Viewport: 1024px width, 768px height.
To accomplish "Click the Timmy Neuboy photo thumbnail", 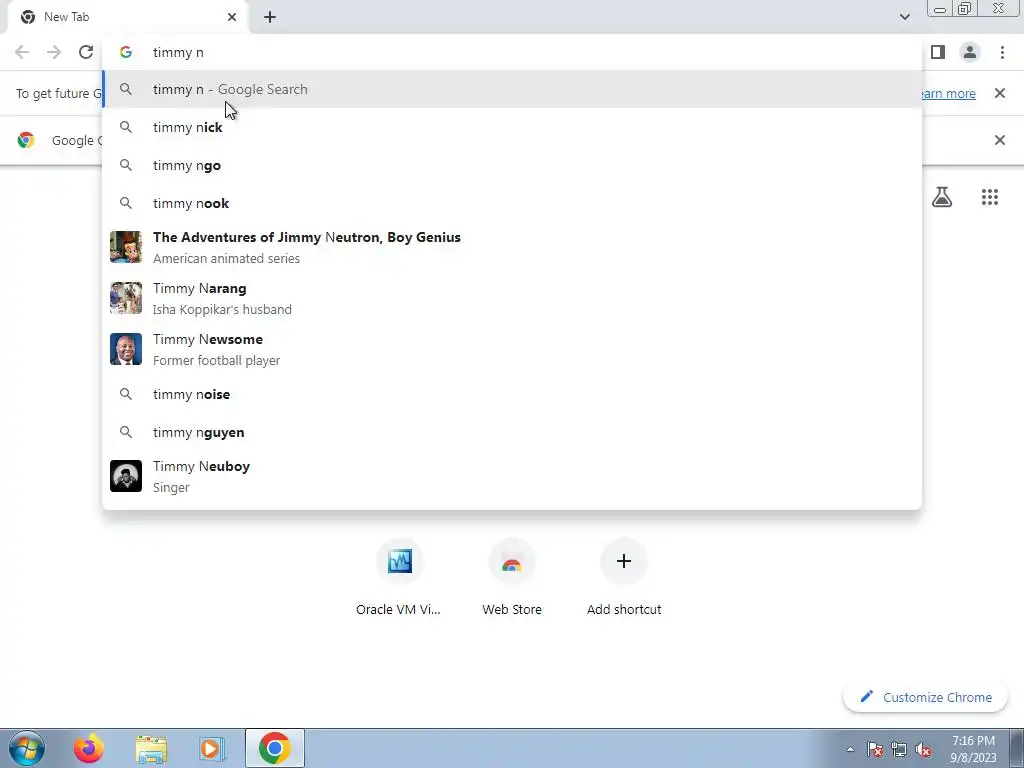I will pos(126,476).
